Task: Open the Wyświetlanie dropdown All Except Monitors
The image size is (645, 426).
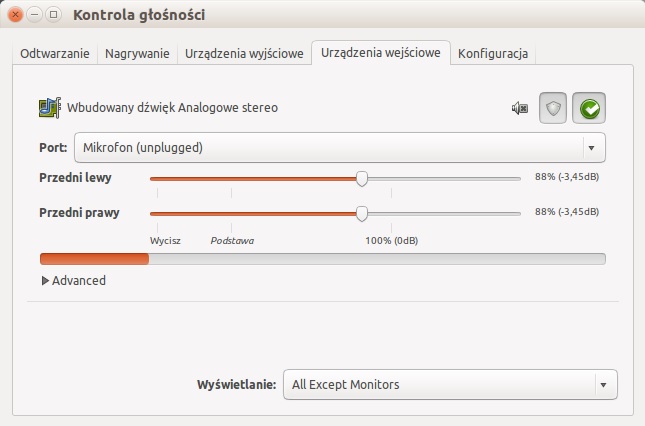Action: 450,384
